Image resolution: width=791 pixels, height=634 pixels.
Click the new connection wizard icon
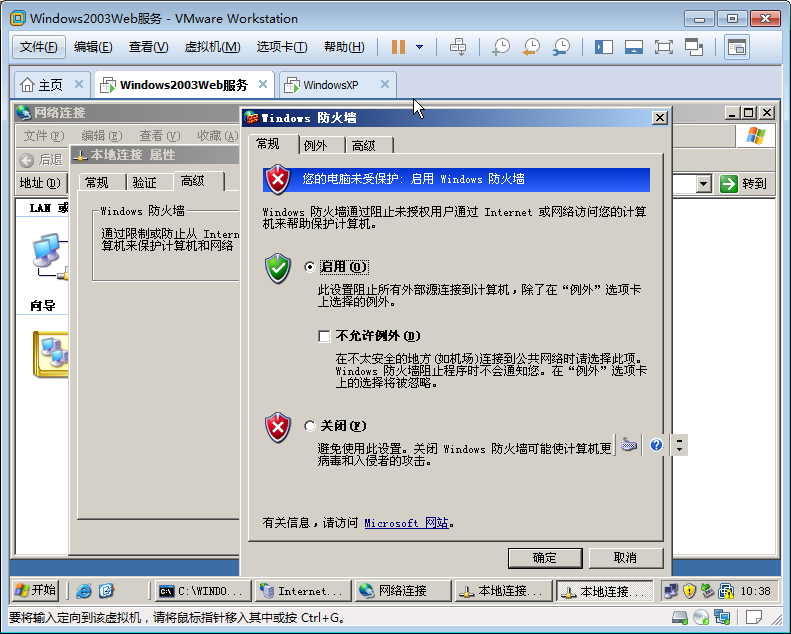point(50,354)
